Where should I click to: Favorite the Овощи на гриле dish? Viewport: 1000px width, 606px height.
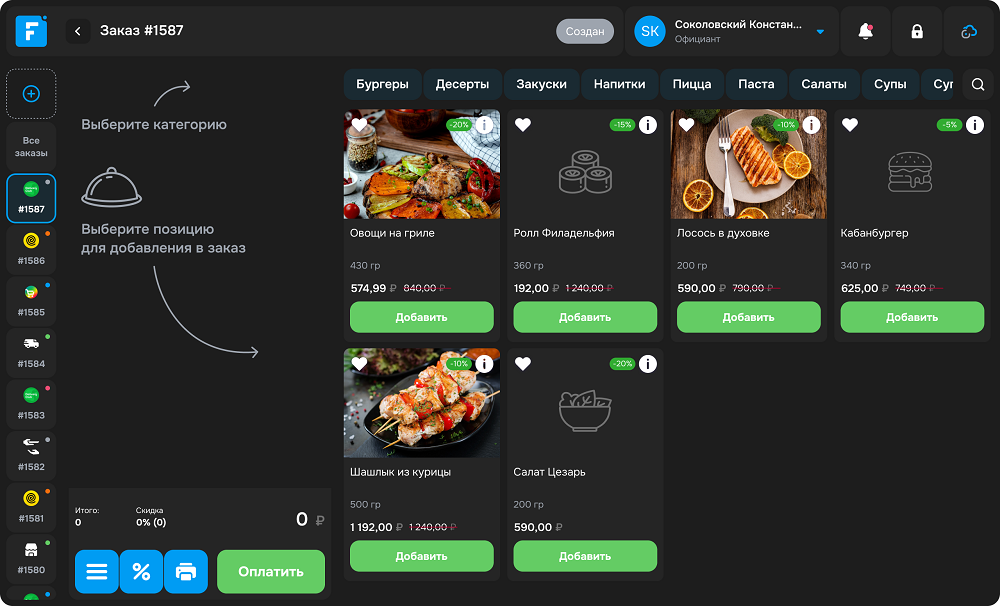tap(359, 125)
